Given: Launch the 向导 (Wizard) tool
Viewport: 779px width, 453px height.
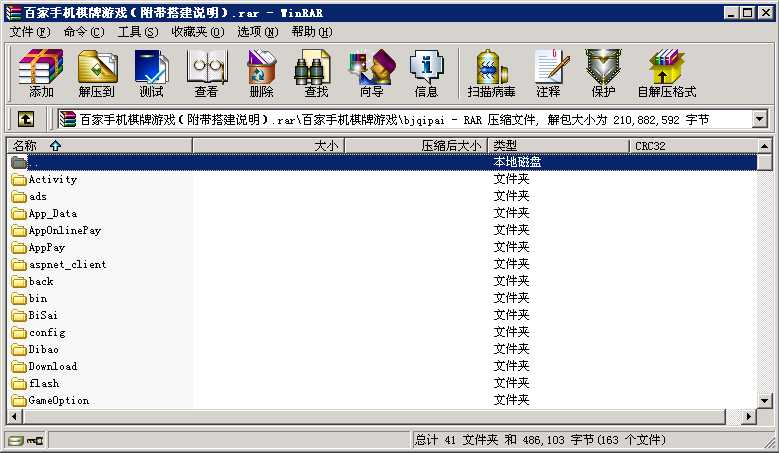Looking at the screenshot, I should [x=372, y=73].
